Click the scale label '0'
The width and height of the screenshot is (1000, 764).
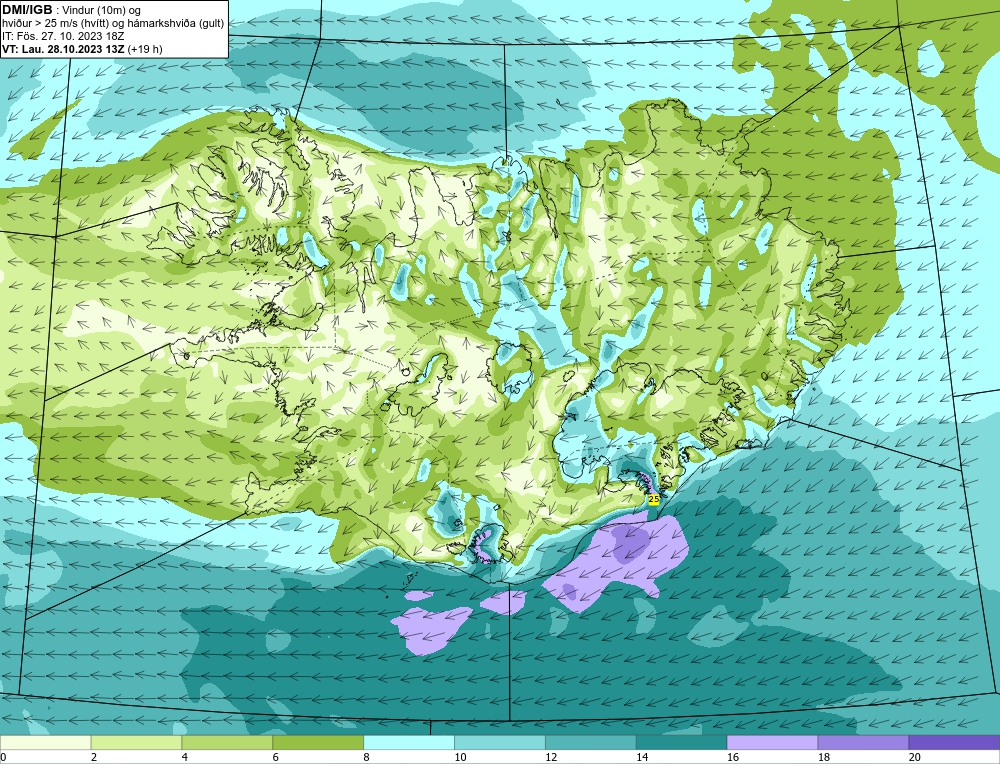[x=3, y=757]
